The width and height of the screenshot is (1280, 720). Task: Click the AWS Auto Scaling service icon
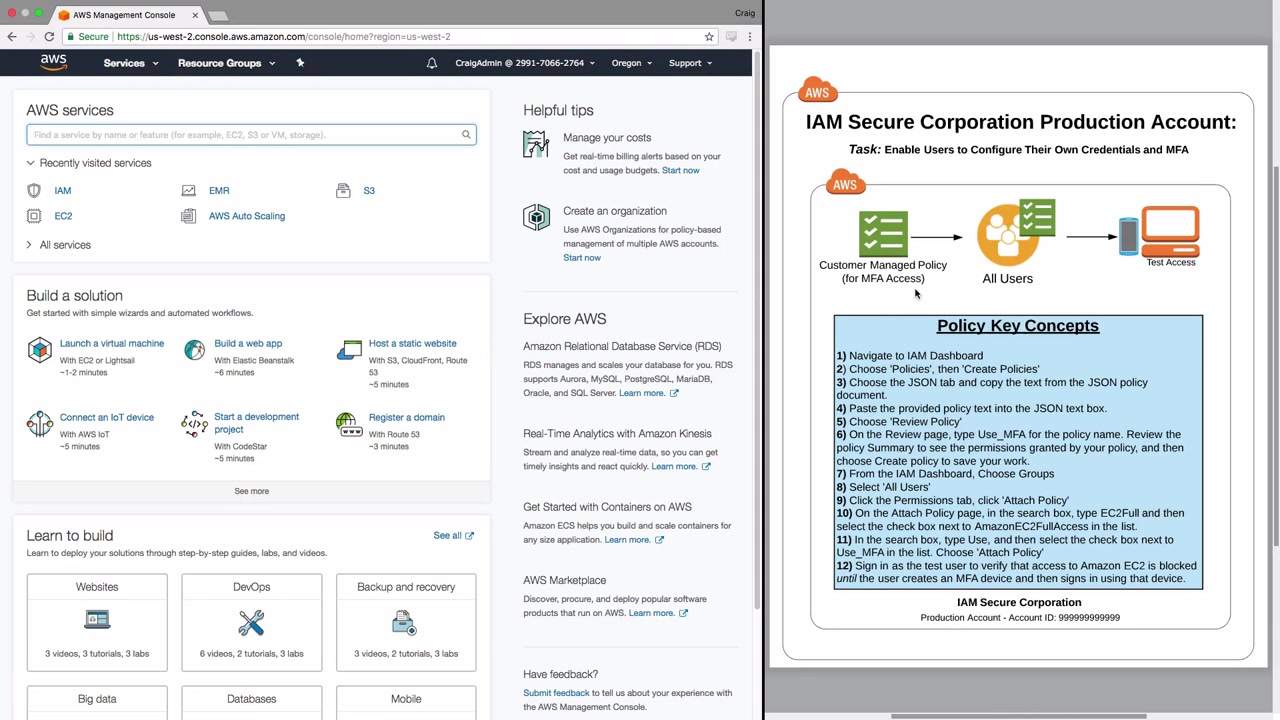[188, 216]
